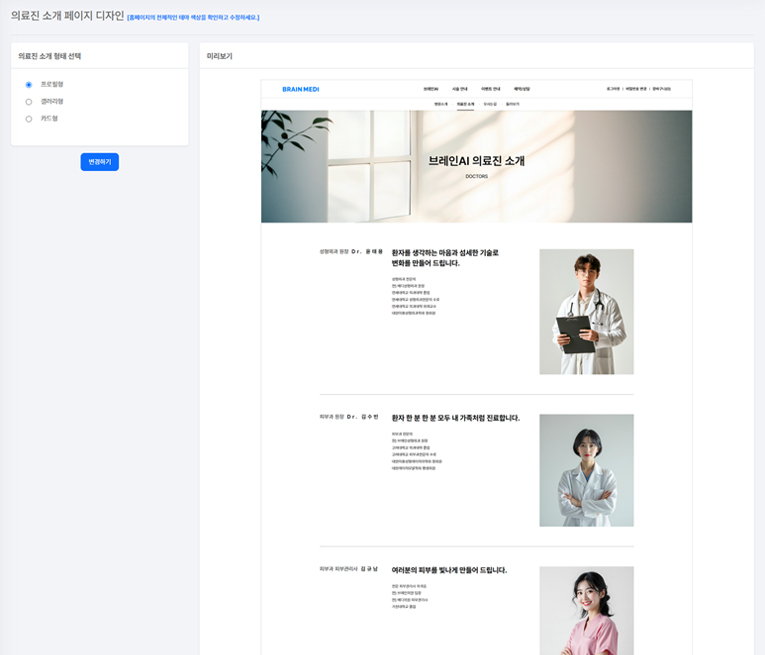Switch to the 병원소개 sub-tab
Viewport: 765px width, 655px height.
coord(441,104)
